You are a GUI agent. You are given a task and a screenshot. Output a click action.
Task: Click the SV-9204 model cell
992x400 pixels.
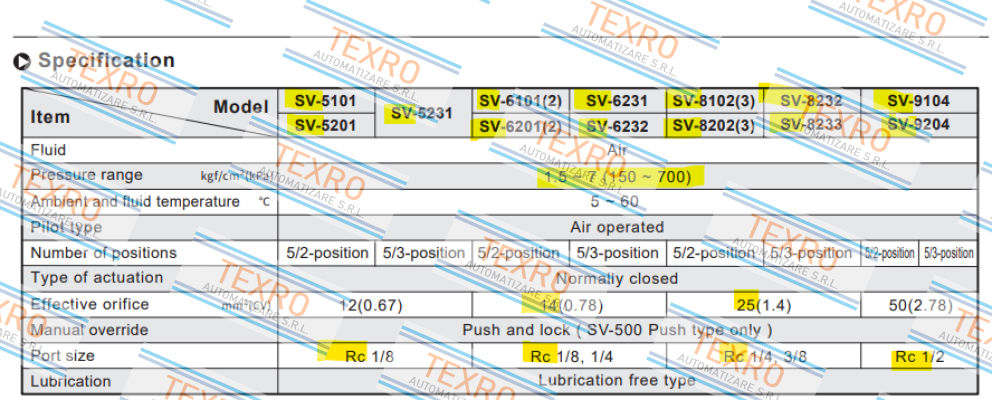click(x=918, y=125)
